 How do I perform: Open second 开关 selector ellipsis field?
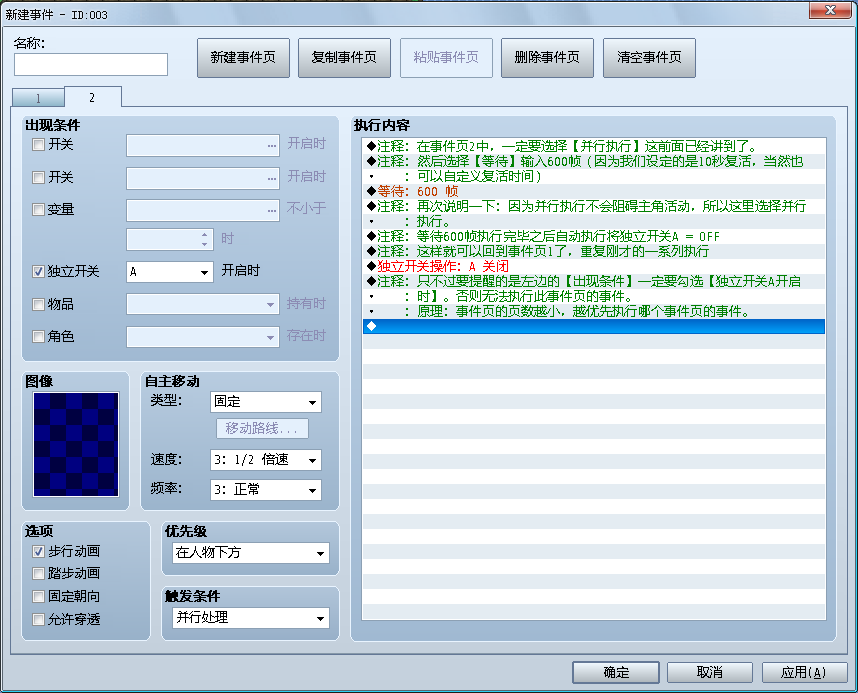[x=203, y=178]
